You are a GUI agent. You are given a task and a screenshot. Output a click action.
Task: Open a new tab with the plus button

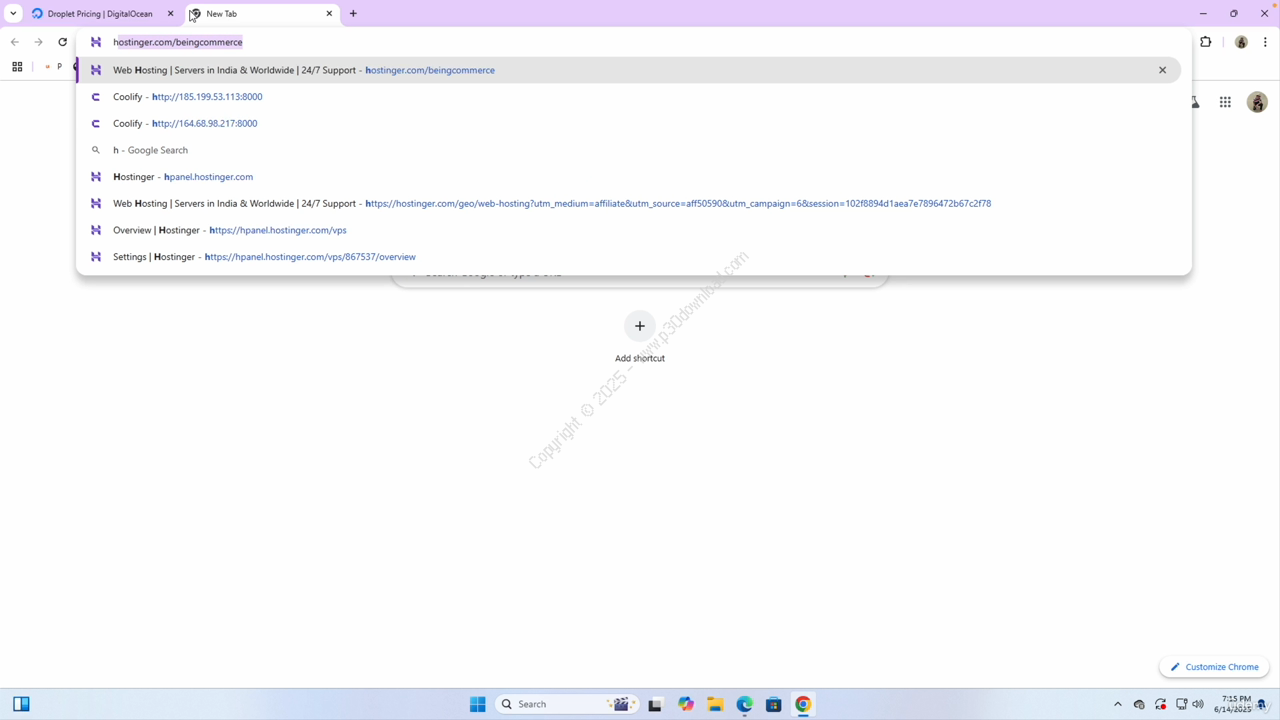[x=353, y=14]
